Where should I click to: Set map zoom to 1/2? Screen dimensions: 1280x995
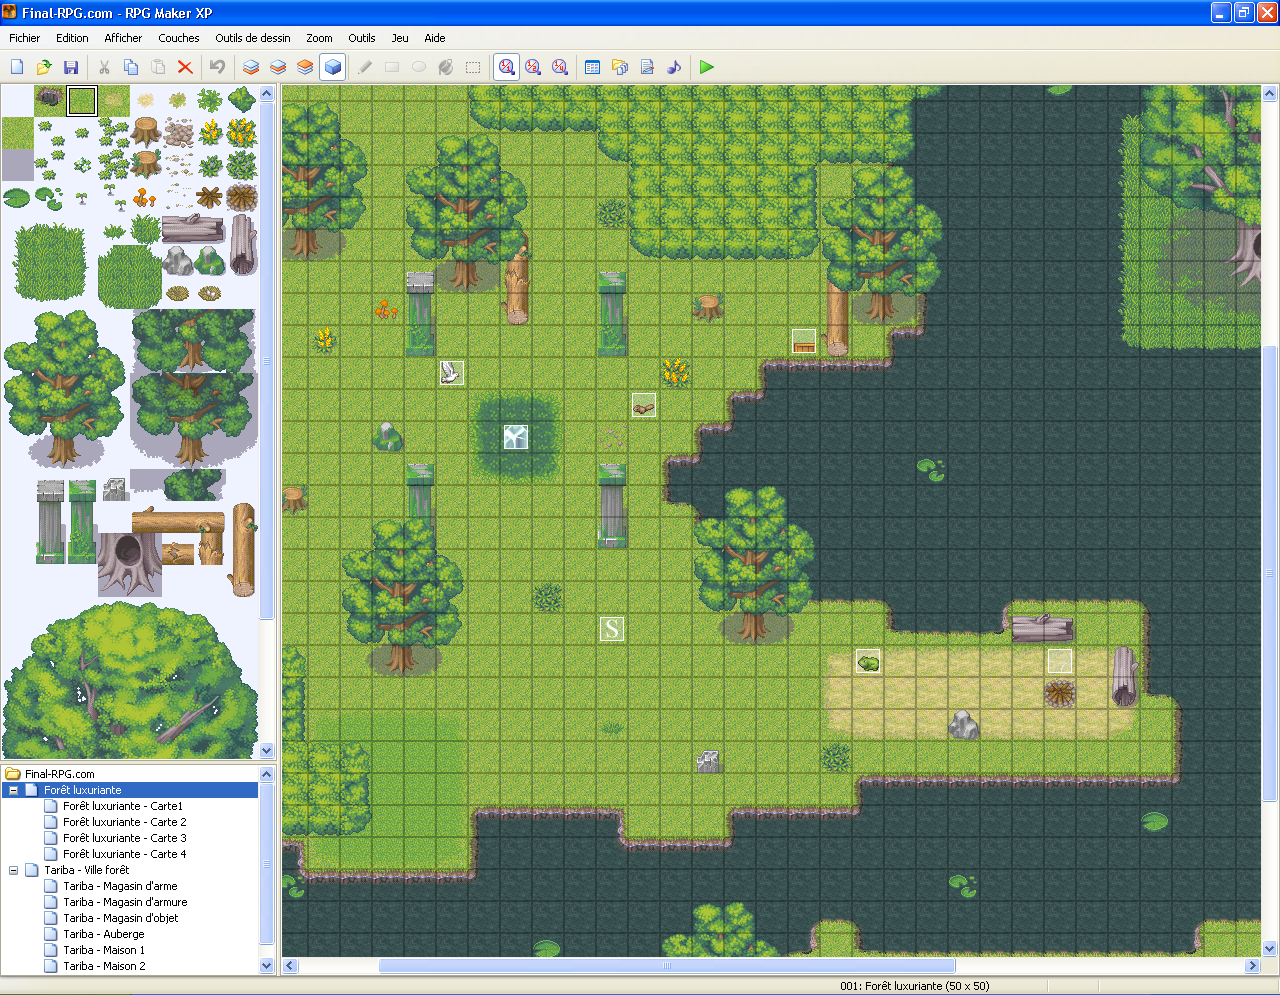coord(533,67)
